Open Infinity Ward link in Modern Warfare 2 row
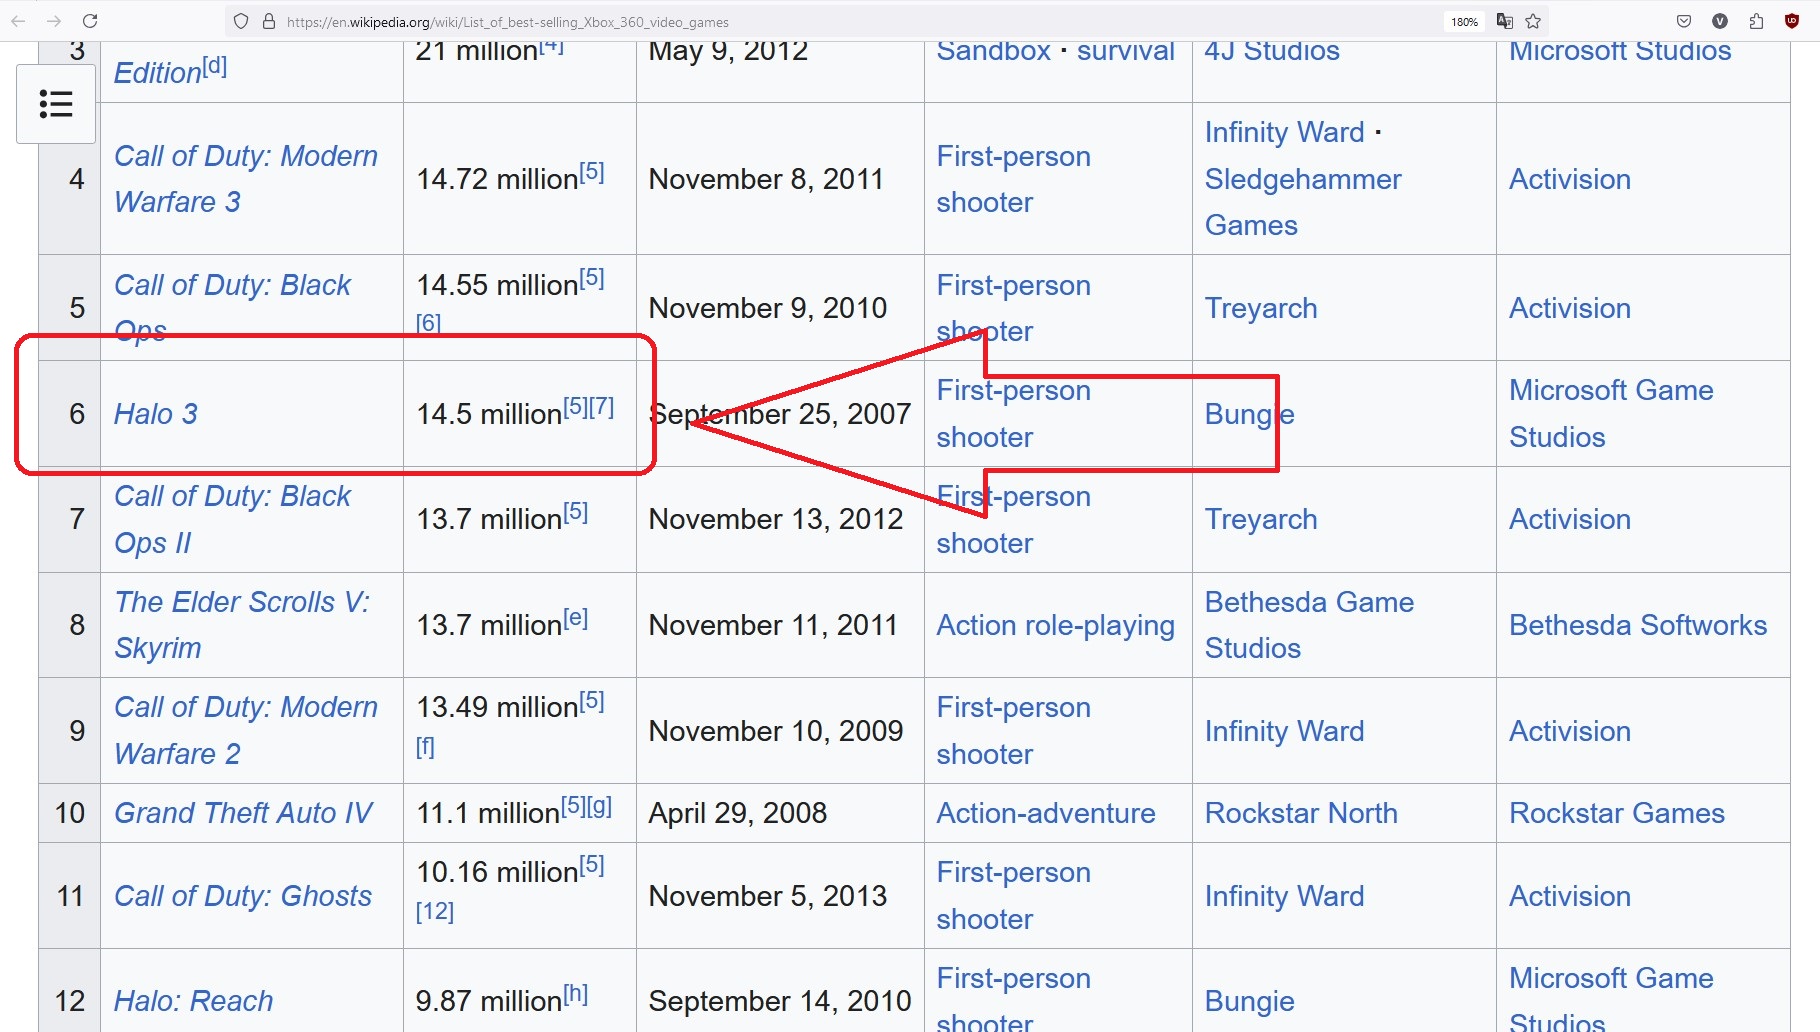The height and width of the screenshot is (1032, 1820). tap(1284, 731)
